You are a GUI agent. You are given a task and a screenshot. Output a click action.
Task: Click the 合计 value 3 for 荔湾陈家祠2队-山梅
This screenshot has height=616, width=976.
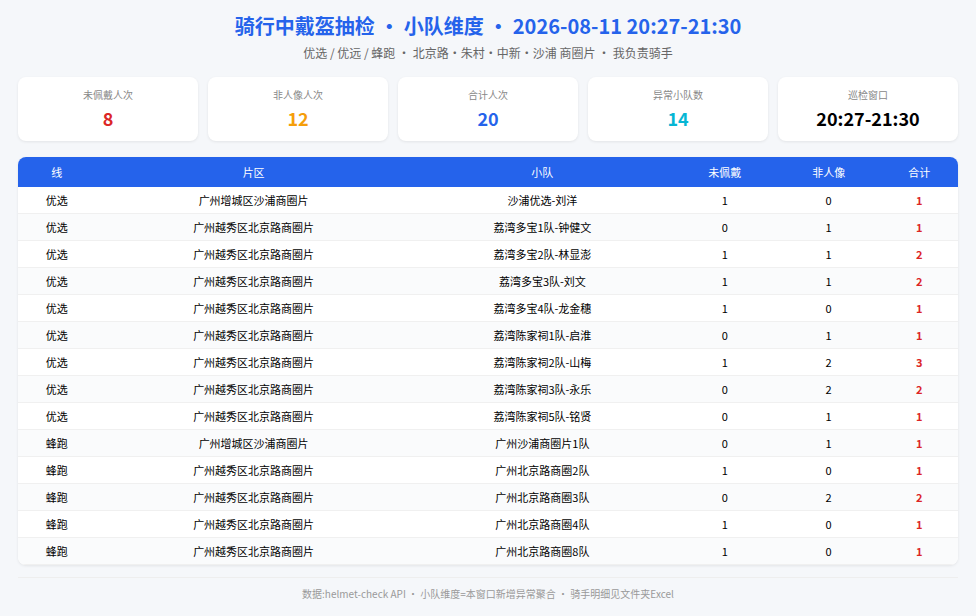tap(919, 363)
